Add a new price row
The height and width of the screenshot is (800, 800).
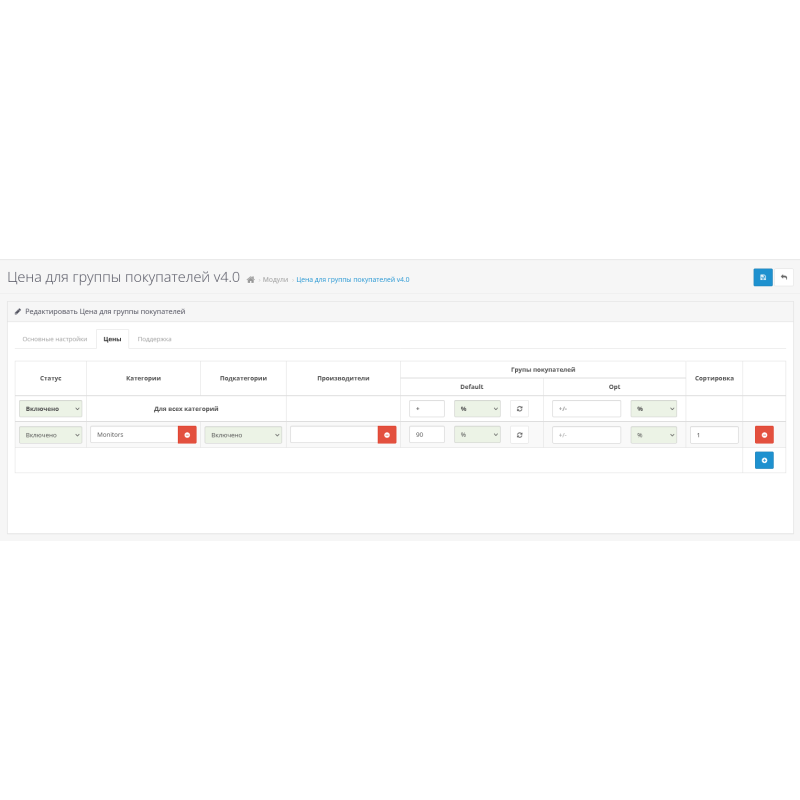[x=764, y=460]
